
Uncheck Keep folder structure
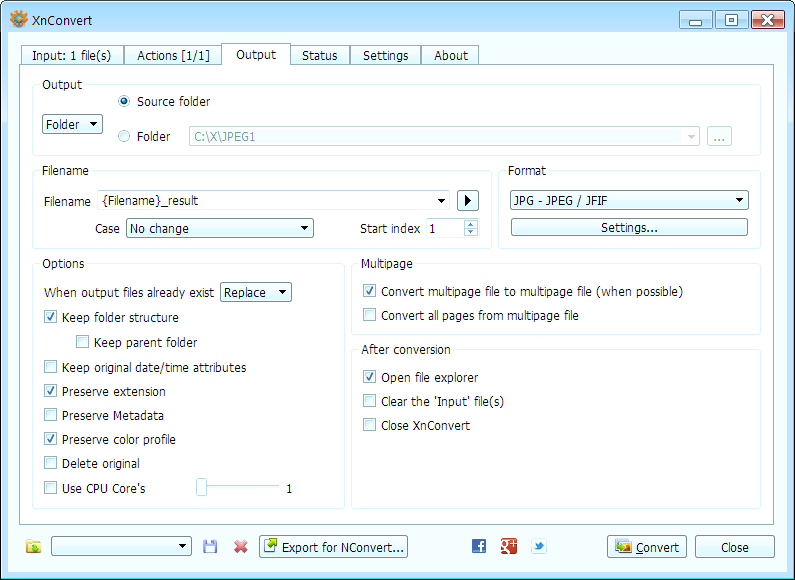(x=50, y=317)
